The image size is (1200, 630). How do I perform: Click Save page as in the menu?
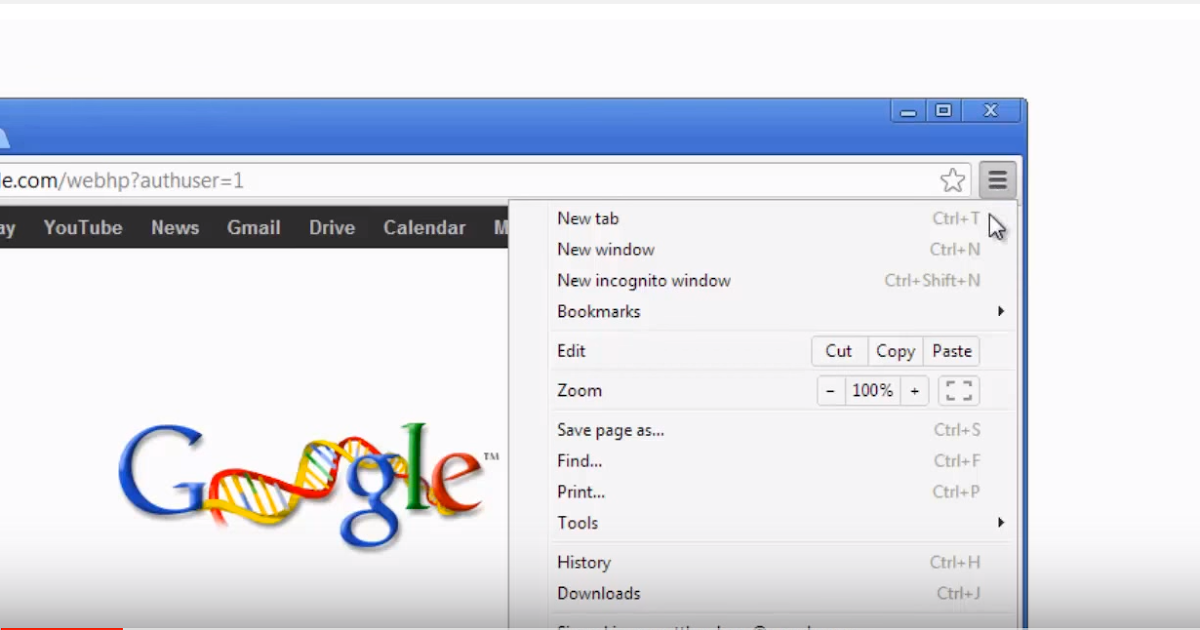[612, 429]
